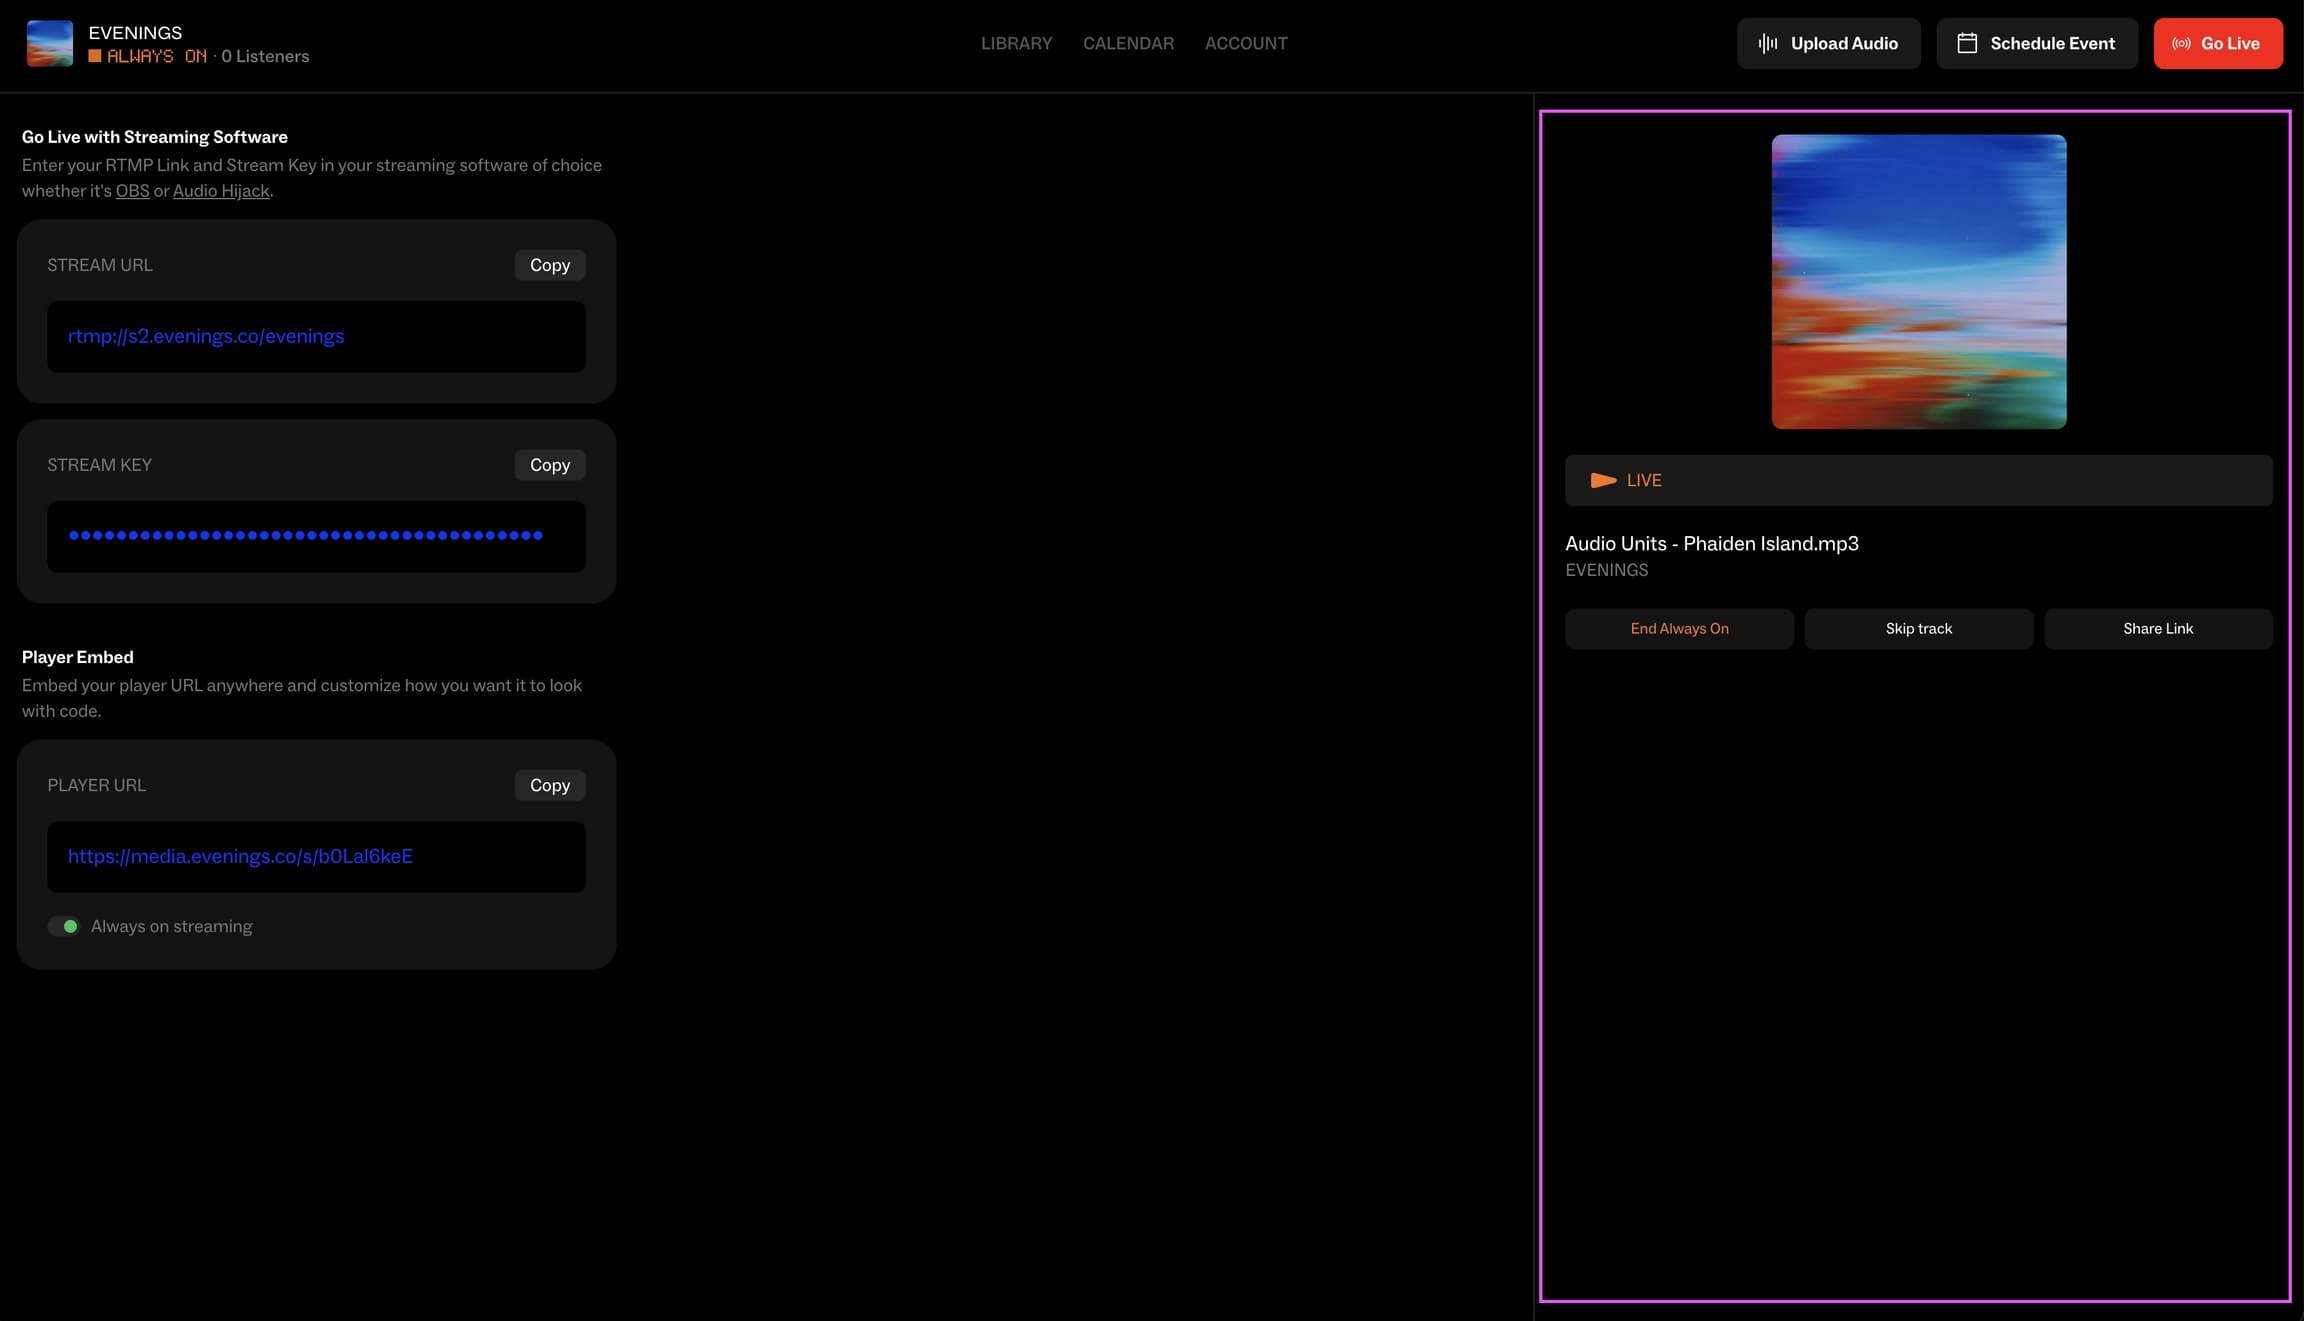Screen dimensions: 2304x1321
Task: Copy the Stream URL
Action: (550, 265)
